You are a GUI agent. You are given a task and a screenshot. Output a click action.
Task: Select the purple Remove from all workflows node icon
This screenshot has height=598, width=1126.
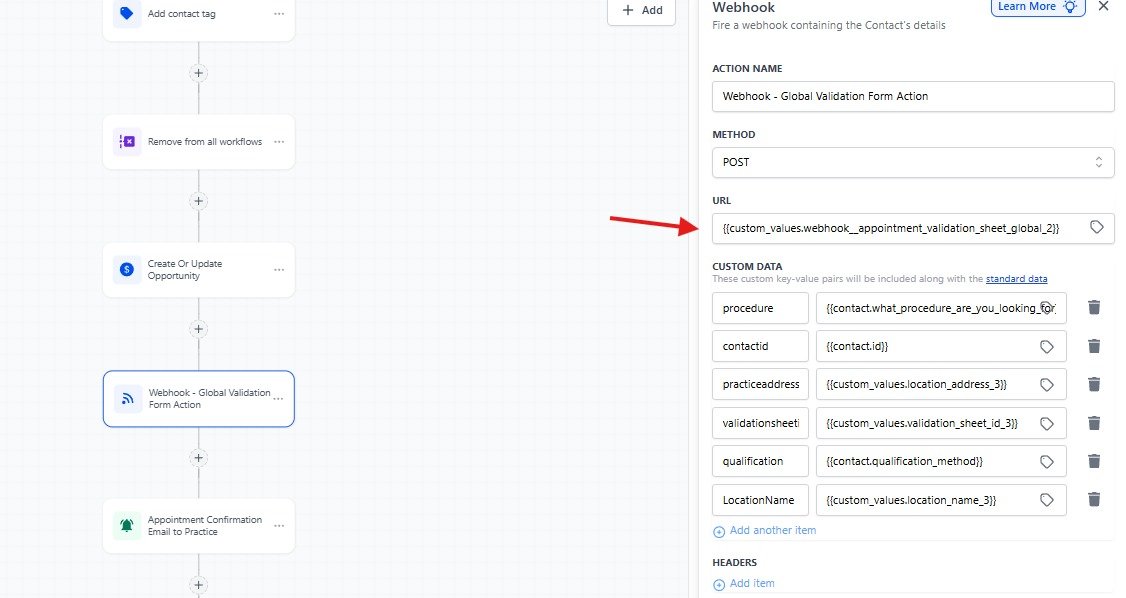click(x=127, y=141)
